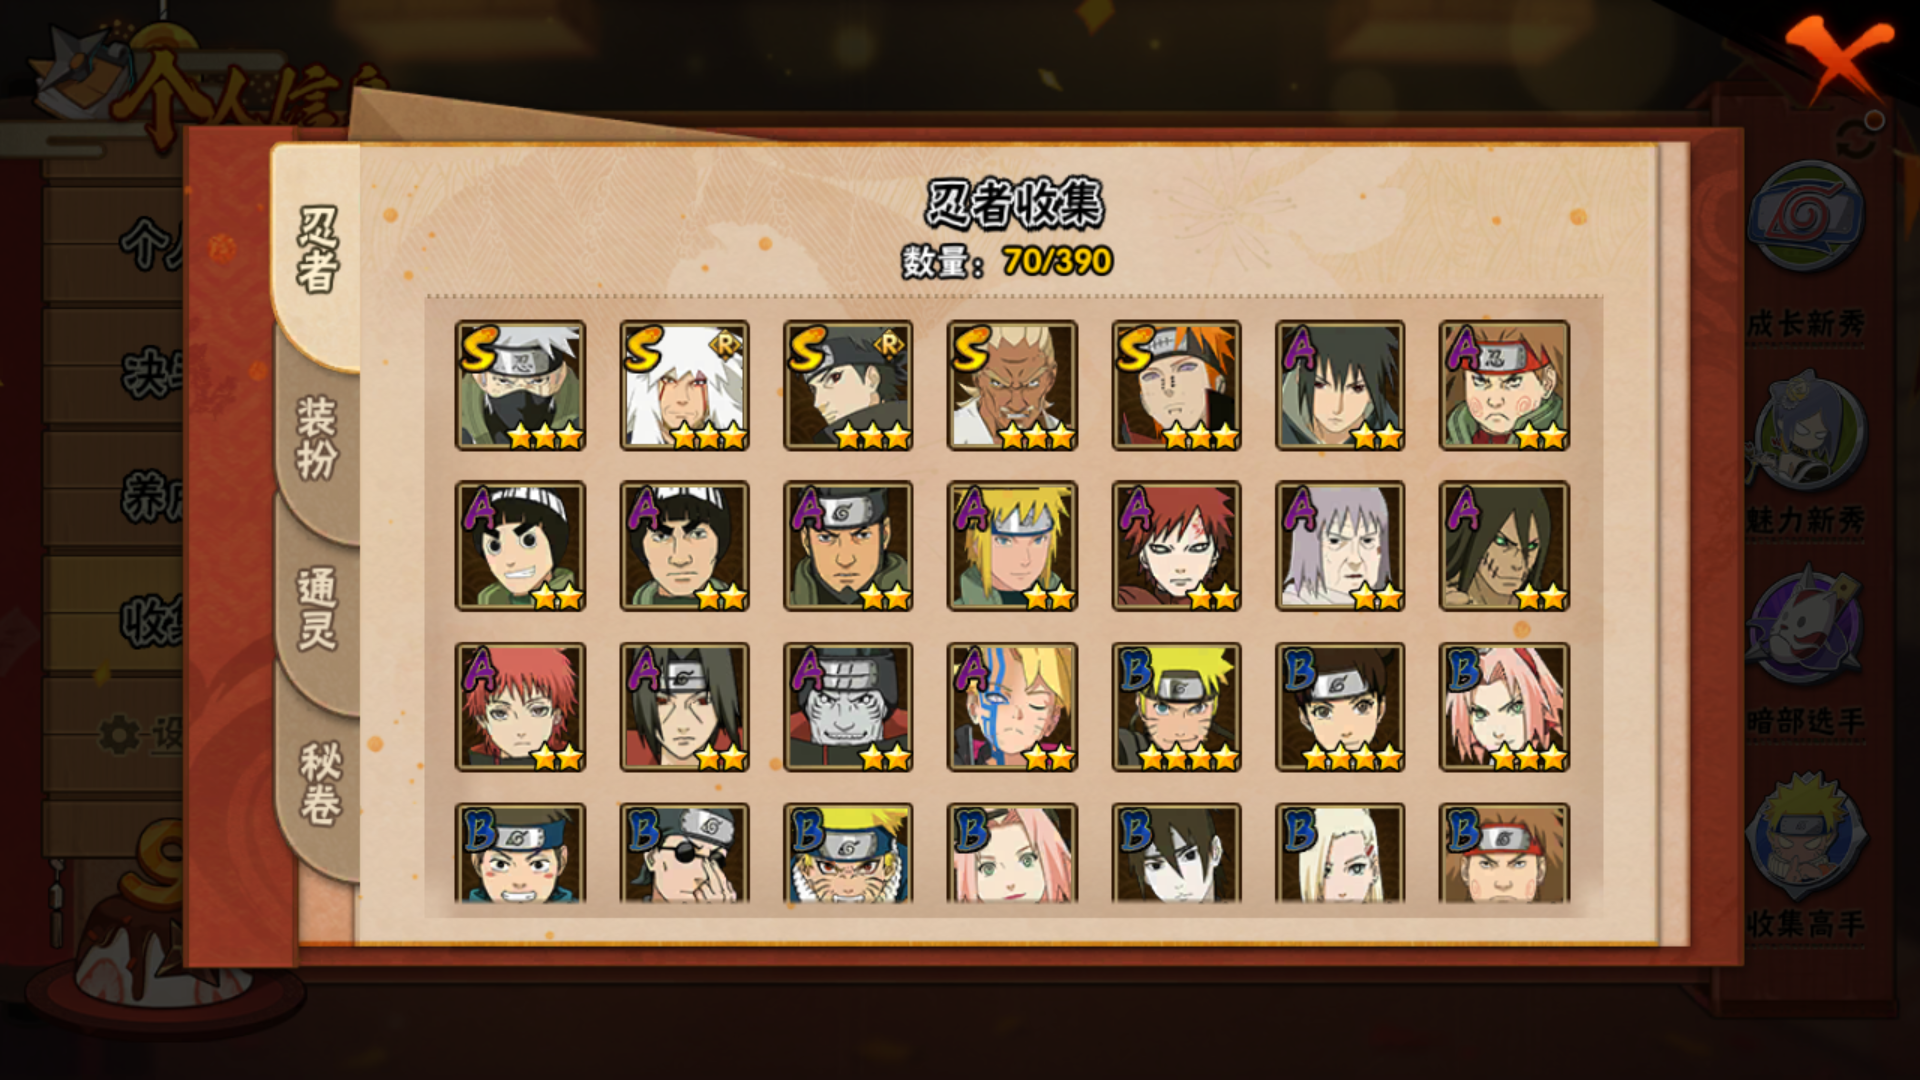
Task: Pick the B-rank Sakura four-star card
Action: [x=1504, y=707]
